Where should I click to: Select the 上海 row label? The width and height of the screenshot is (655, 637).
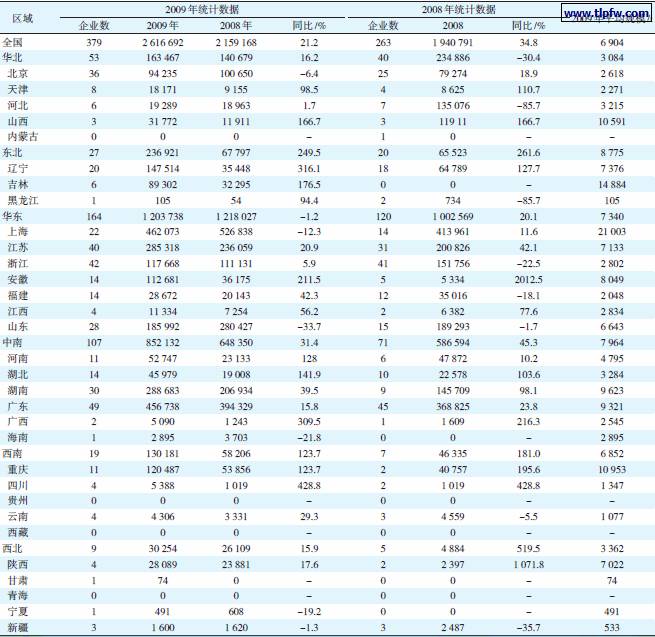click(x=18, y=230)
